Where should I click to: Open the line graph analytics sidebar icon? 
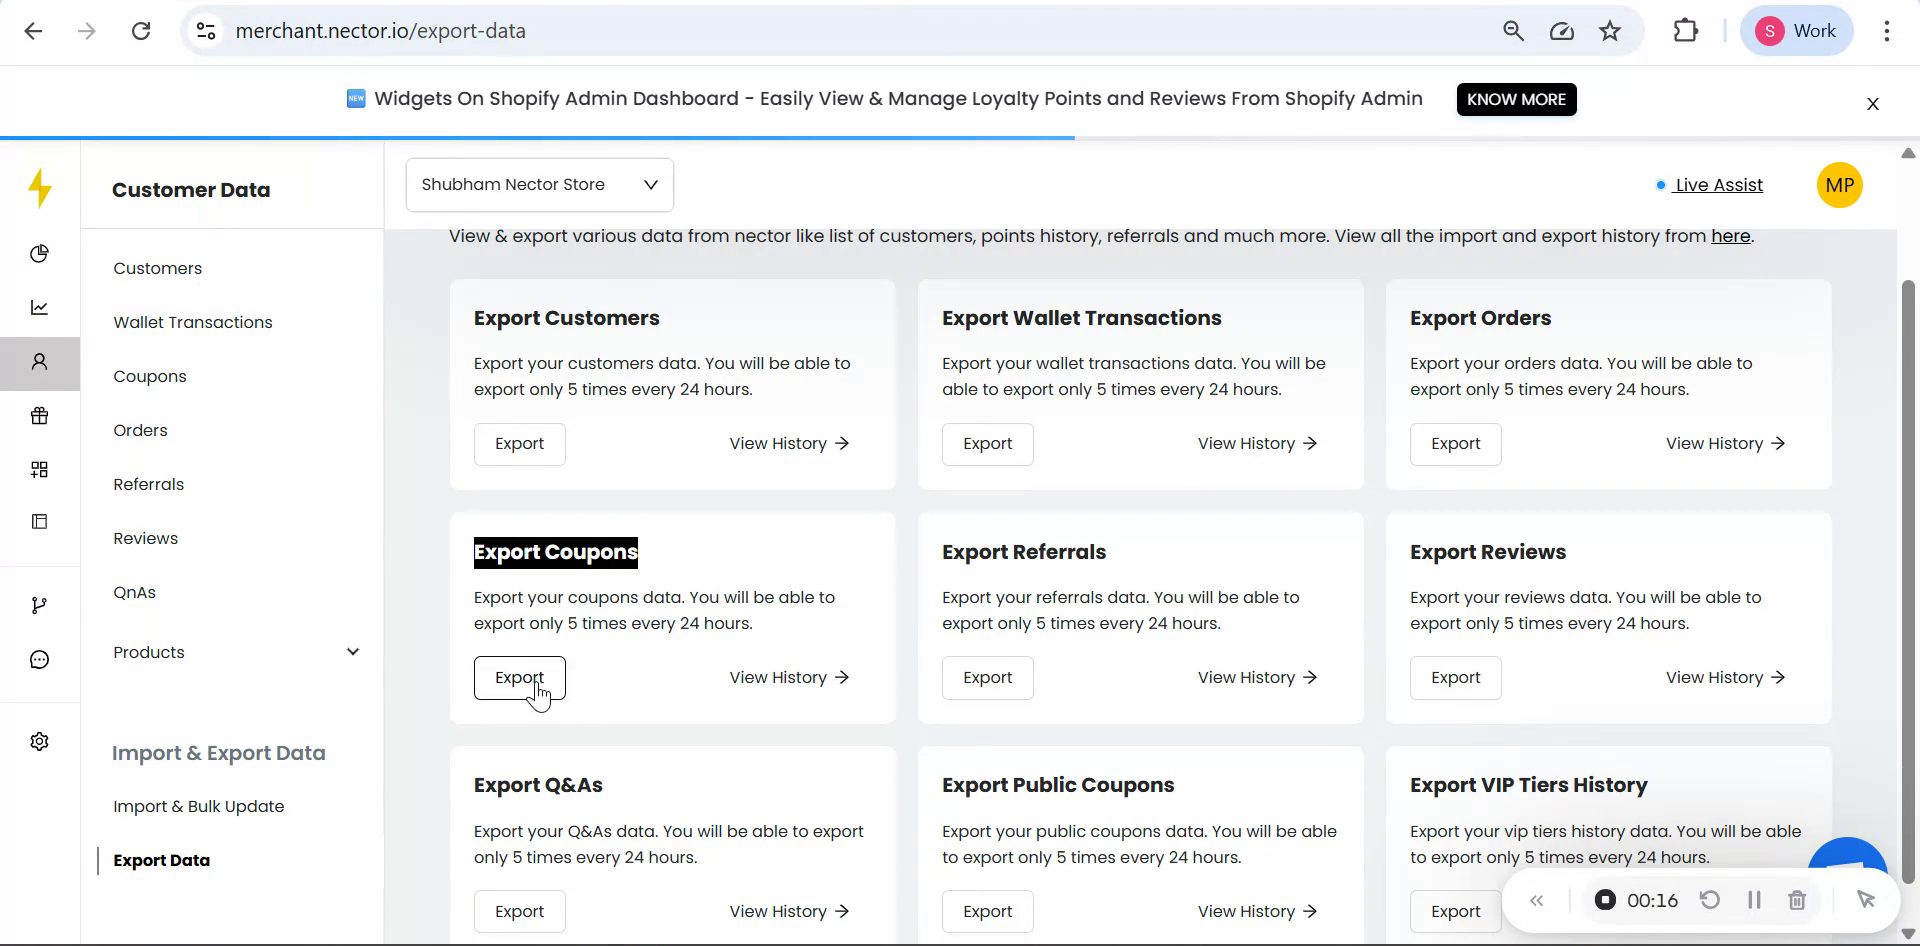[40, 308]
